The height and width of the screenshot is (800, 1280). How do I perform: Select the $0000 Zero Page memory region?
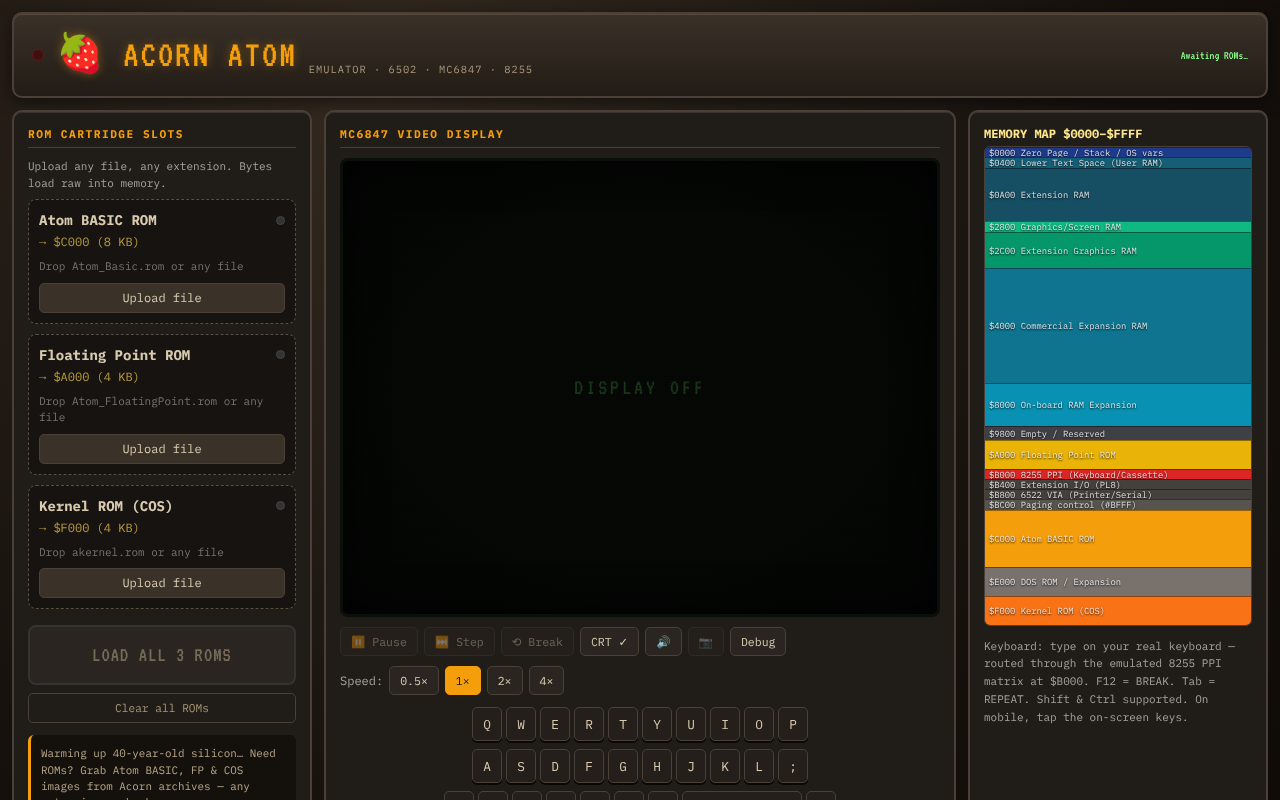click(x=1118, y=153)
